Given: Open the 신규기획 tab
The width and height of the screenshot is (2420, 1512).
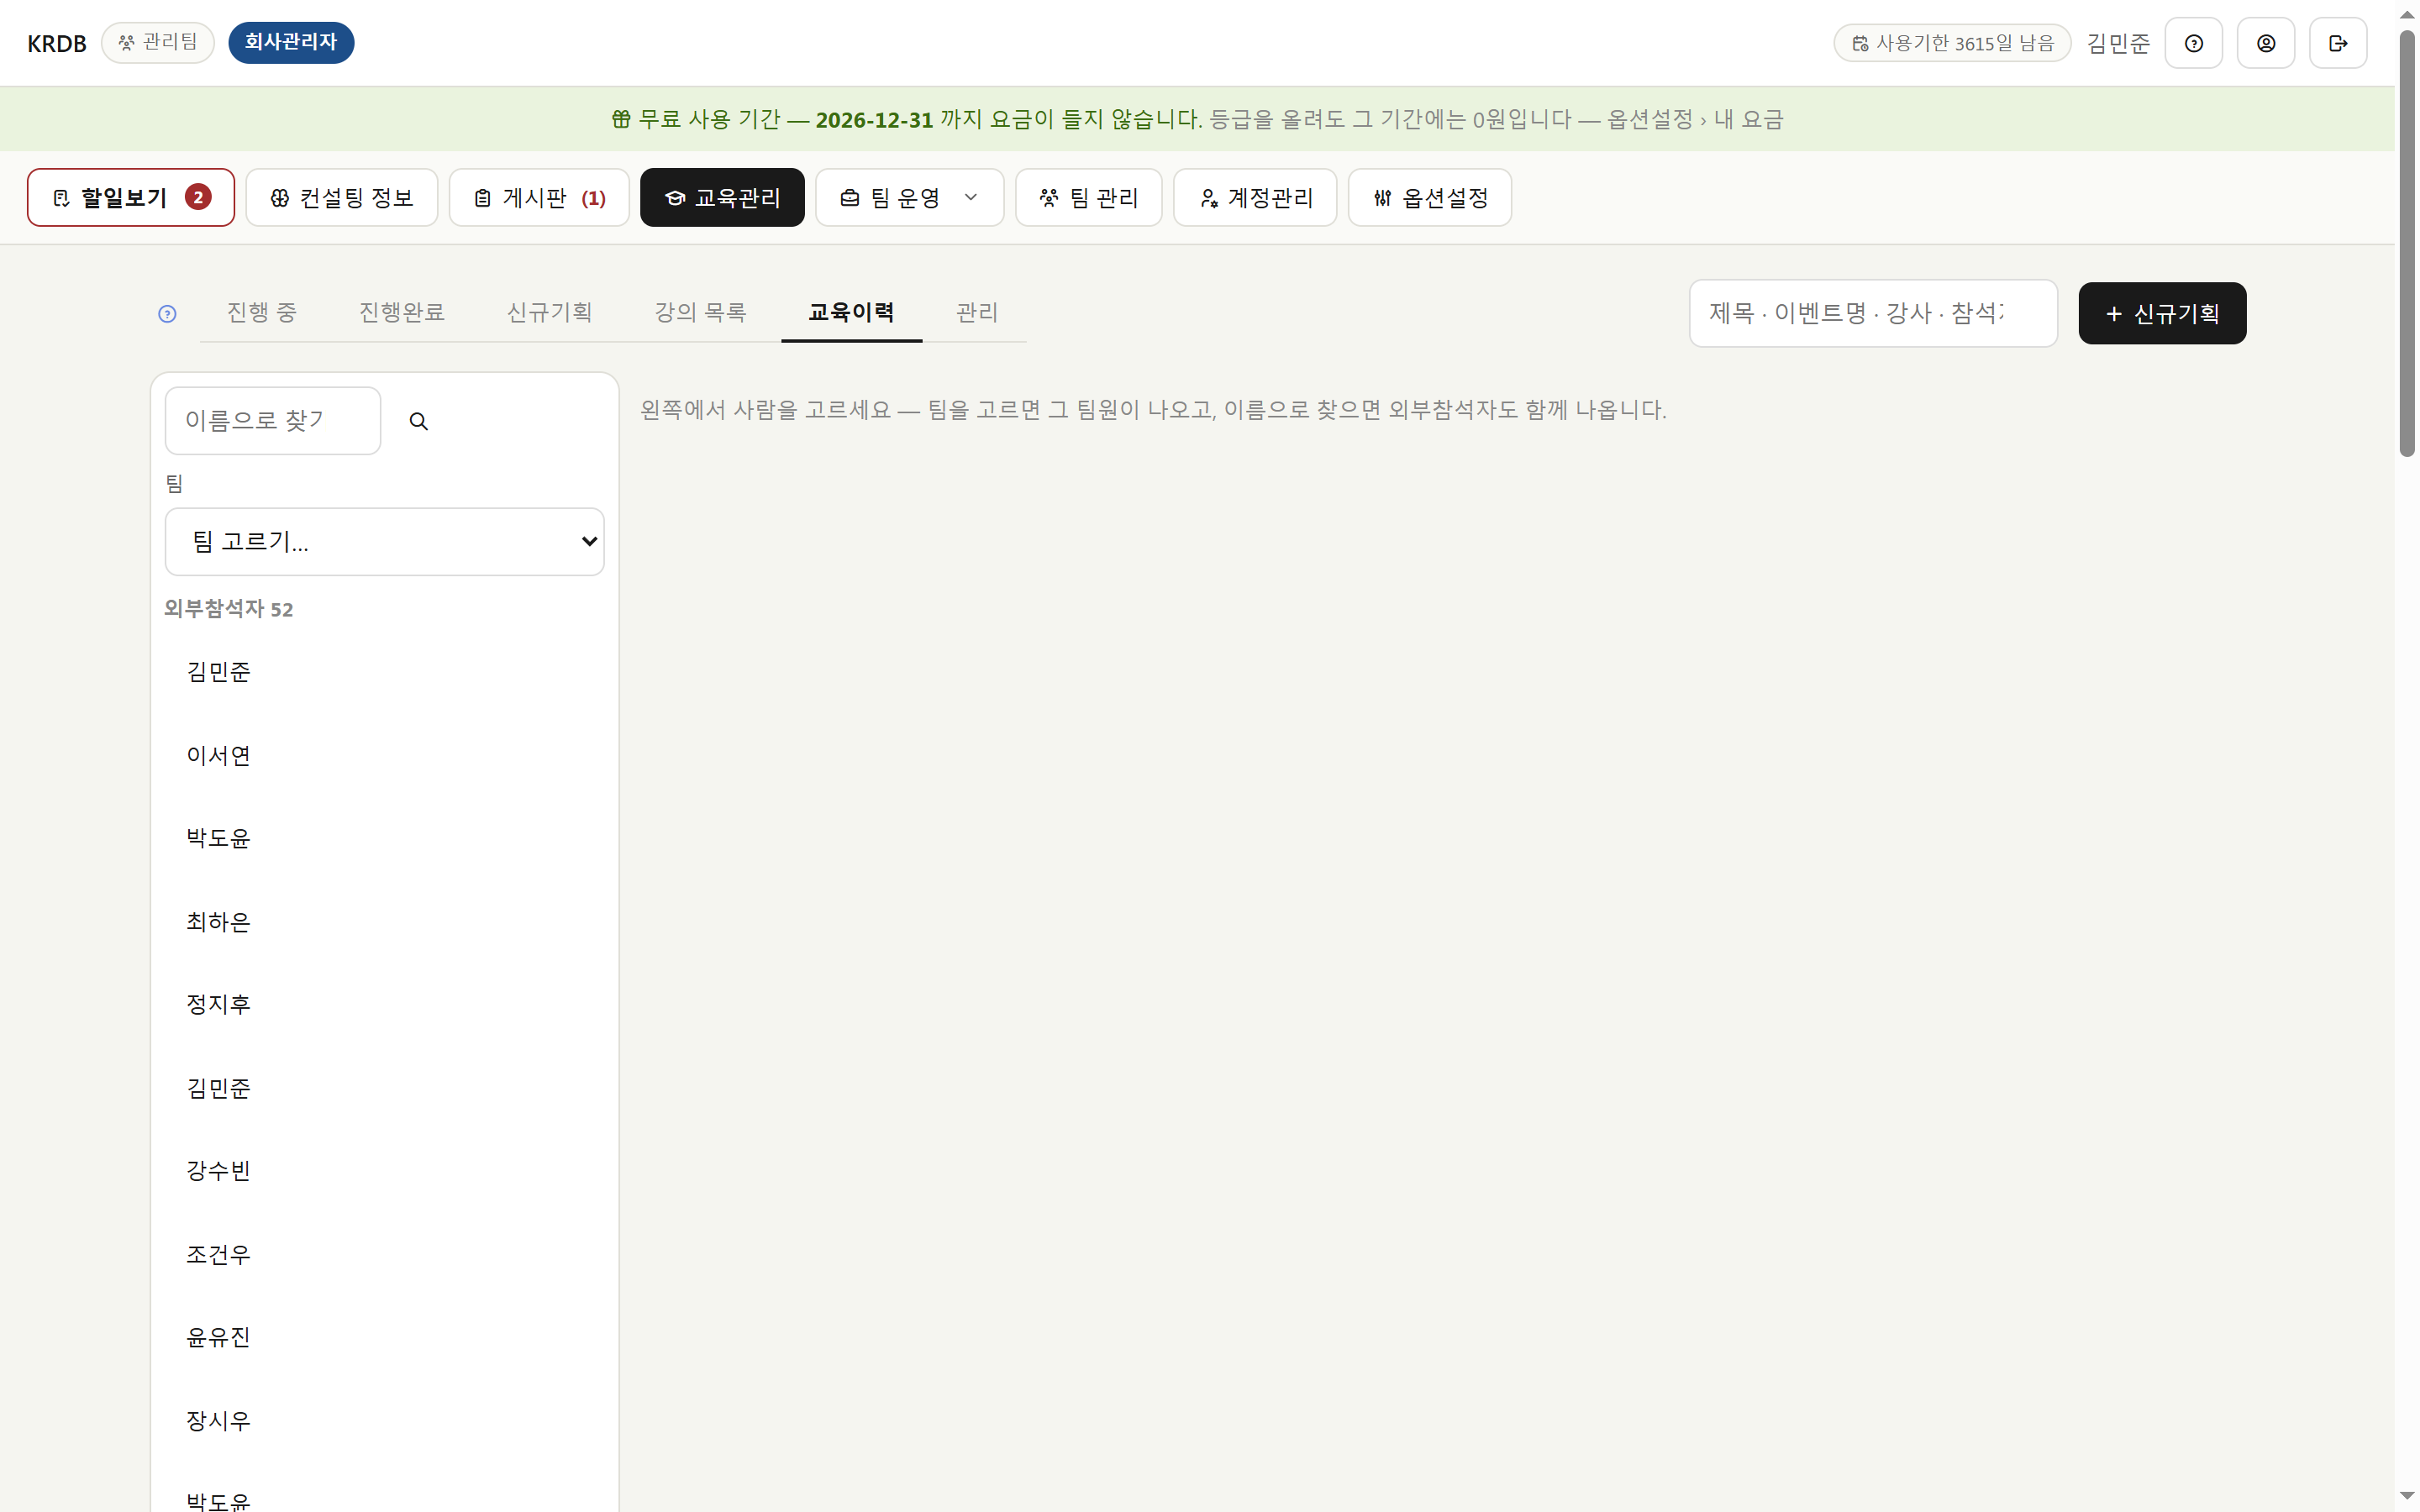Looking at the screenshot, I should pyautogui.click(x=549, y=312).
